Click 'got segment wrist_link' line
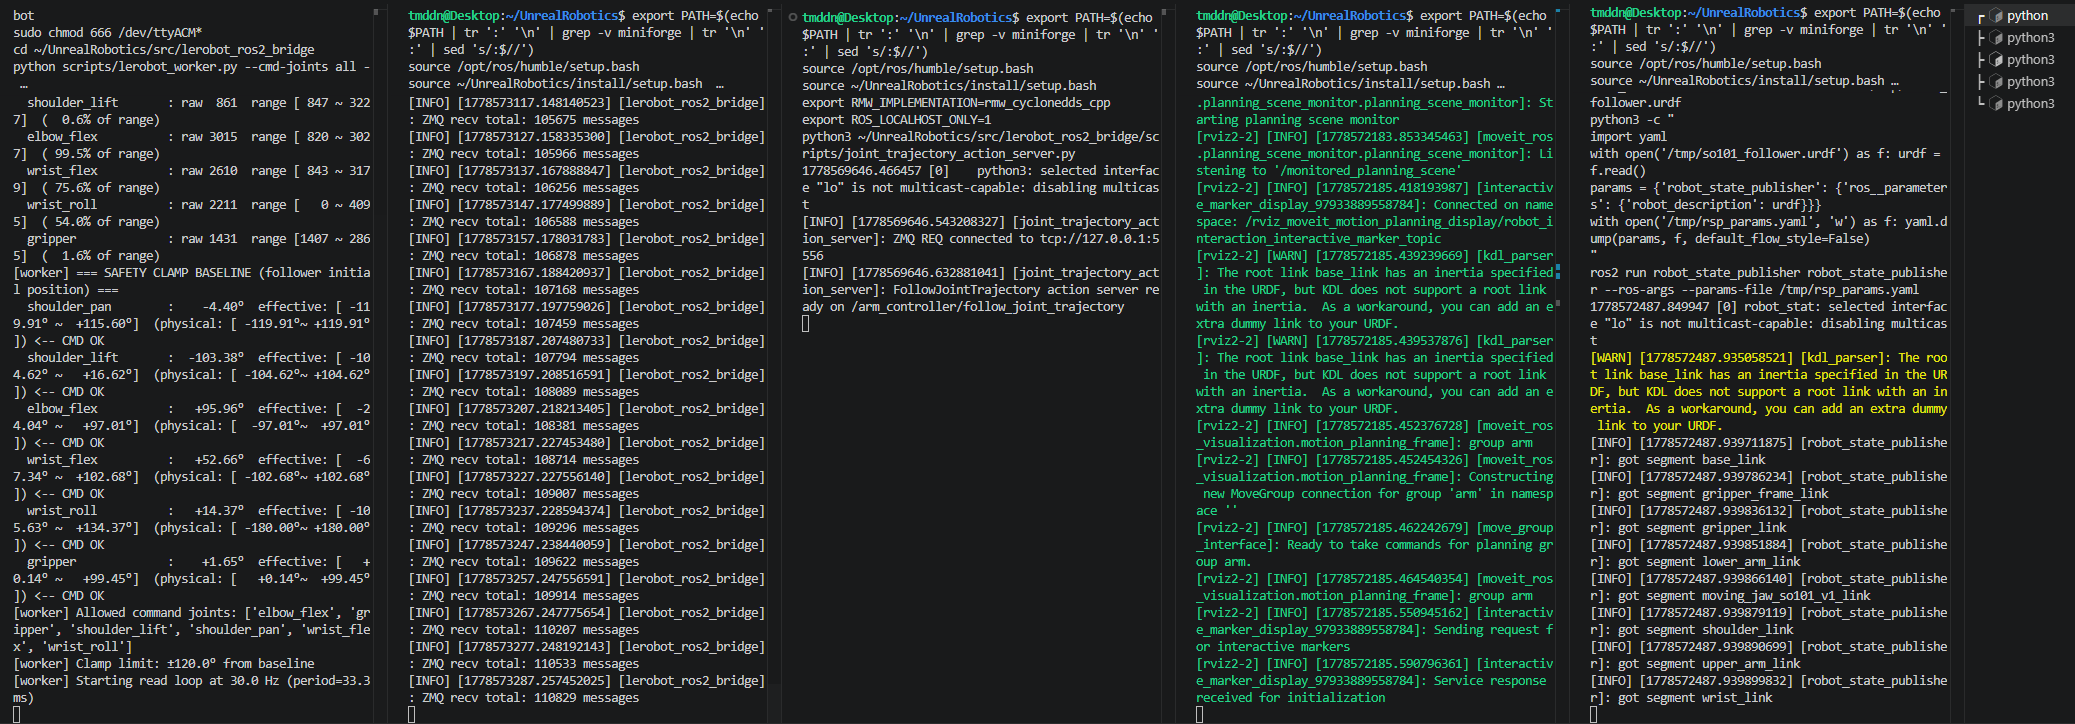2075x724 pixels. pyautogui.click(x=1695, y=697)
